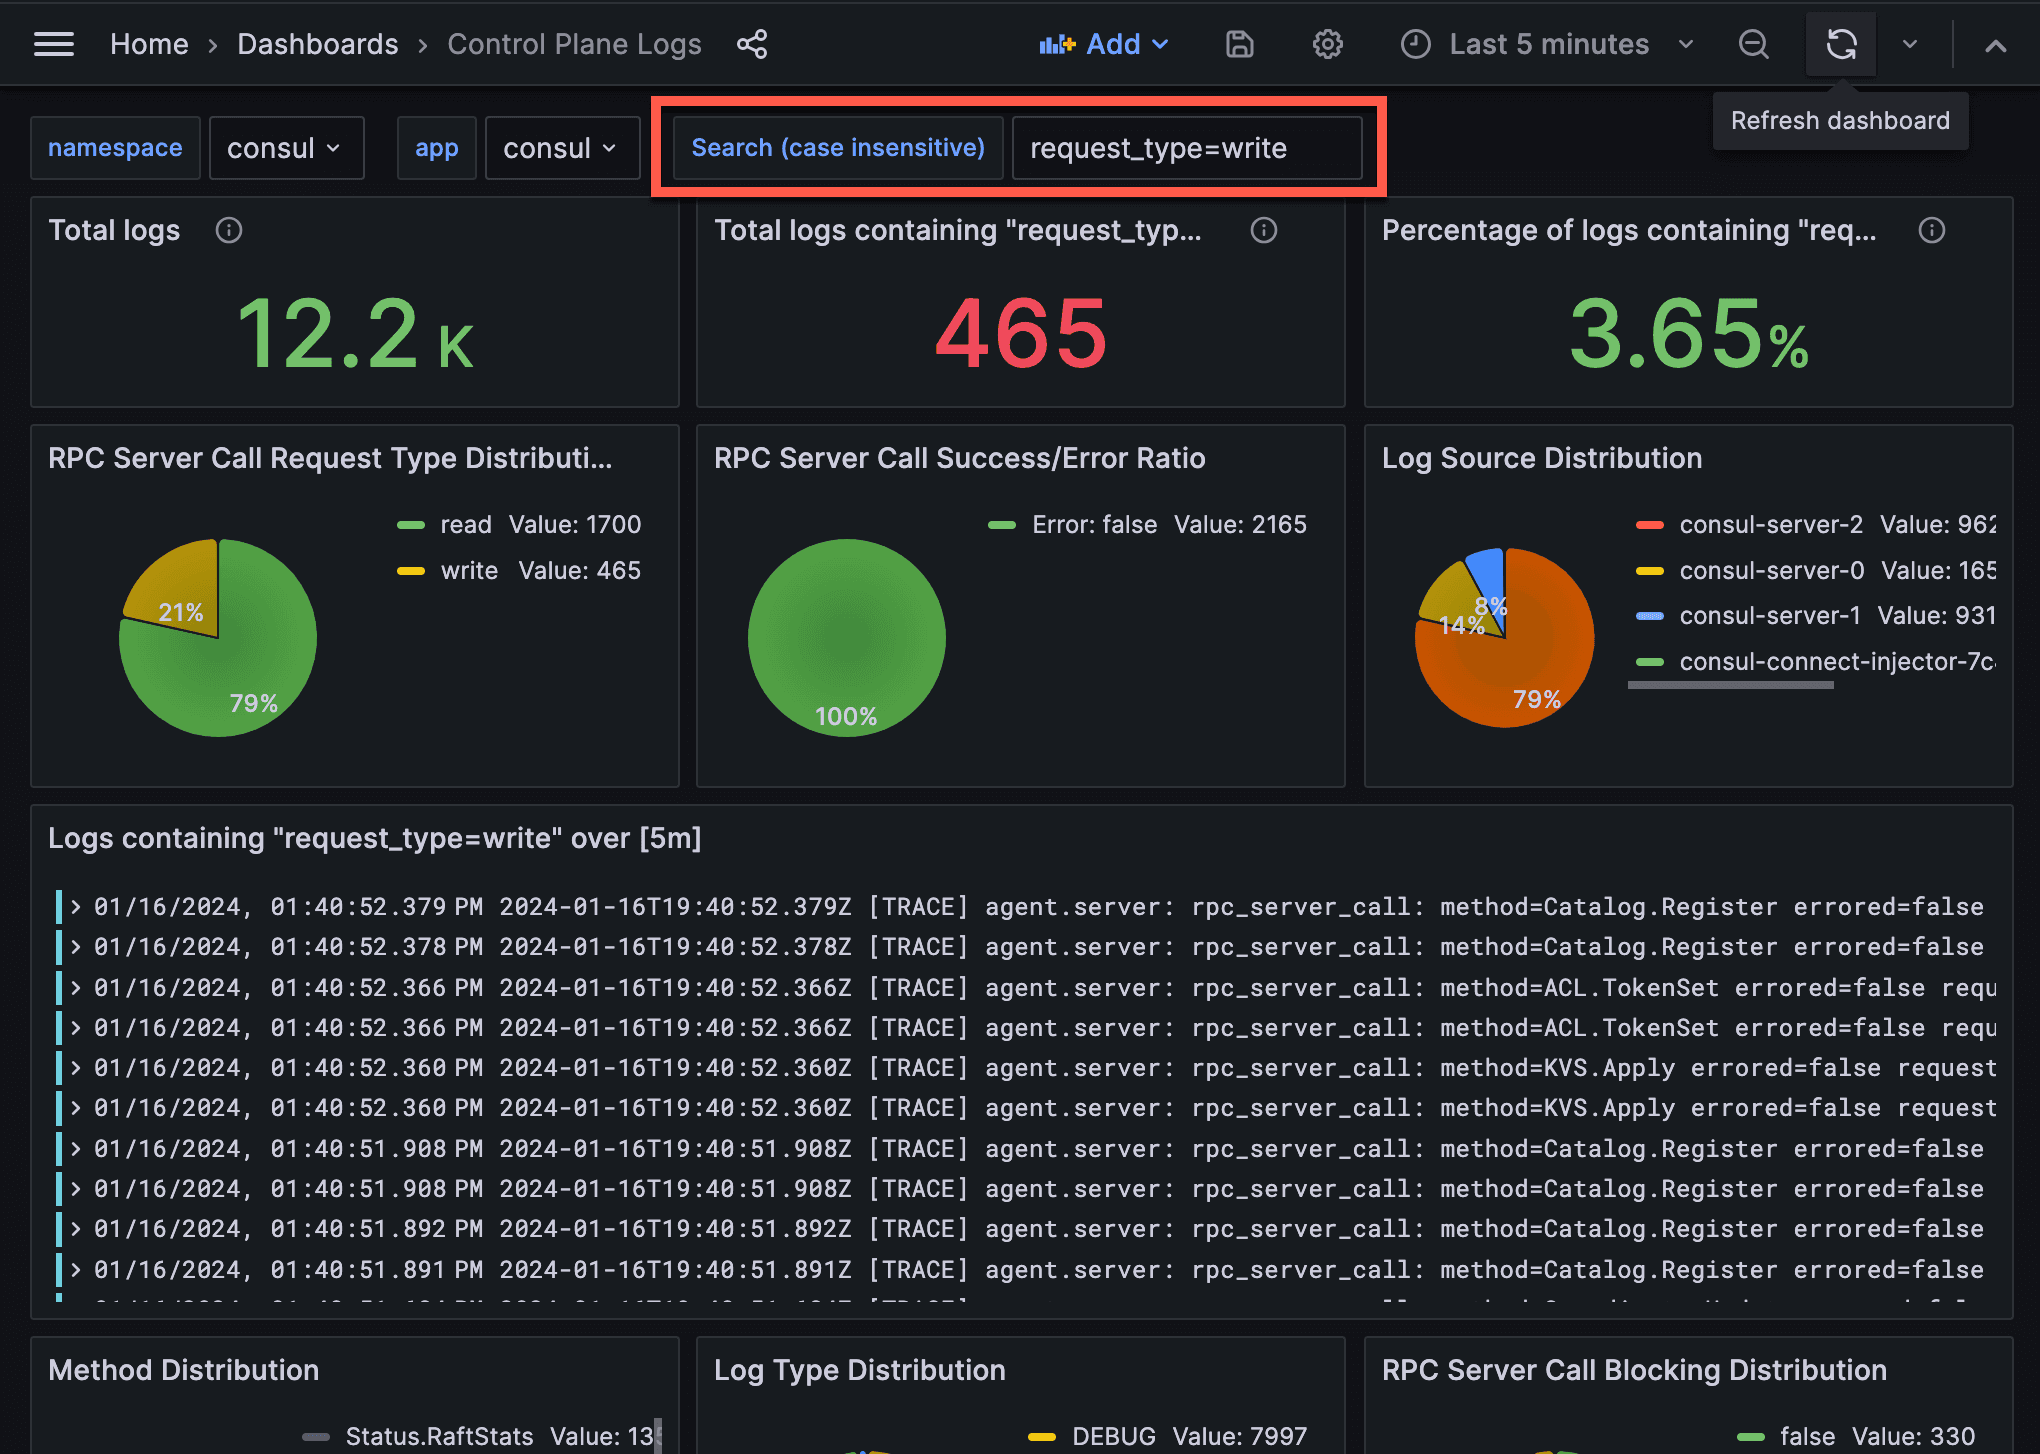The height and width of the screenshot is (1454, 2040).
Task: Click the zoom out icon
Action: [1752, 44]
